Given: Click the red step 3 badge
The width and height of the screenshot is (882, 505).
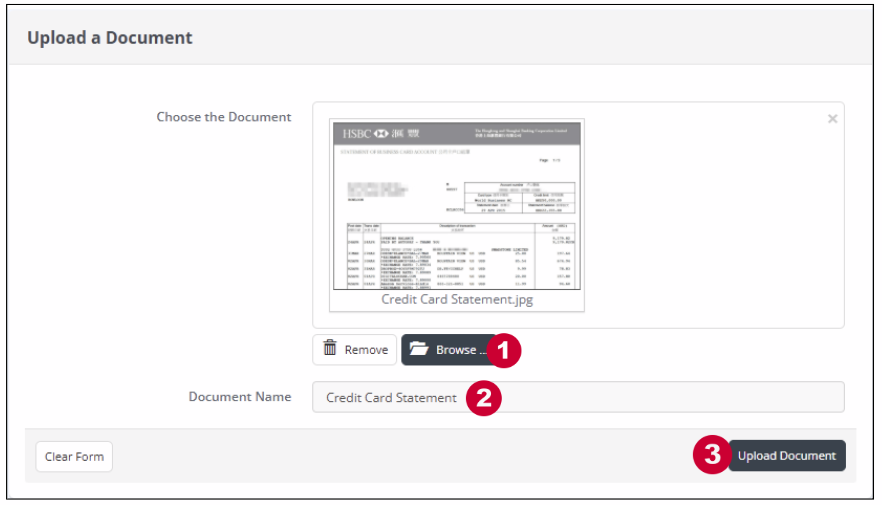Looking at the screenshot, I should [x=711, y=455].
